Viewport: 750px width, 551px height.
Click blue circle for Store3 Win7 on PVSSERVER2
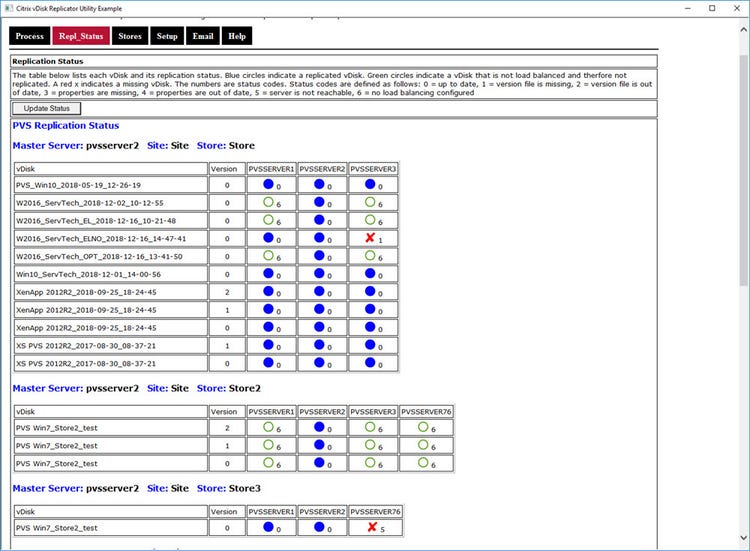point(319,527)
